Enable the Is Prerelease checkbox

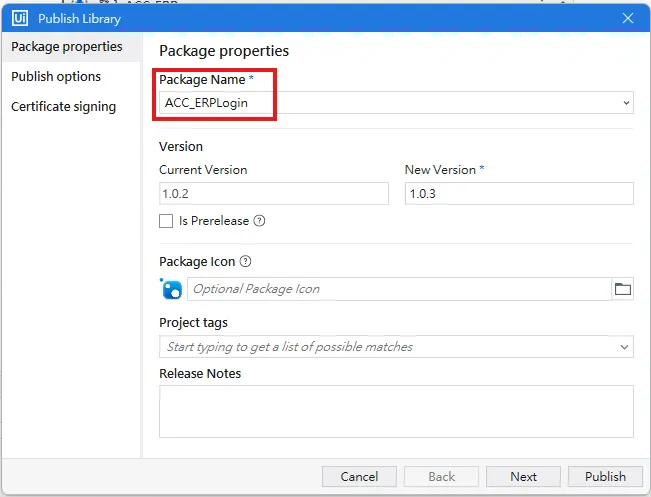tap(166, 221)
